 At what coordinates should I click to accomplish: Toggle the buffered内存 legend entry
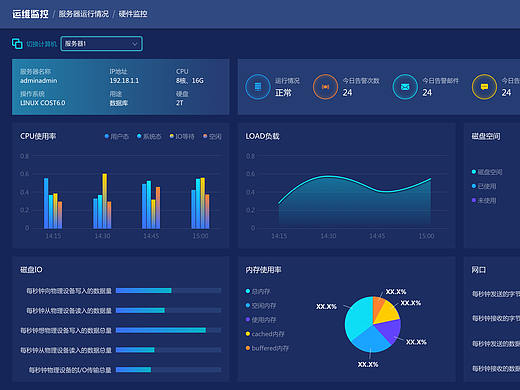[267, 348]
